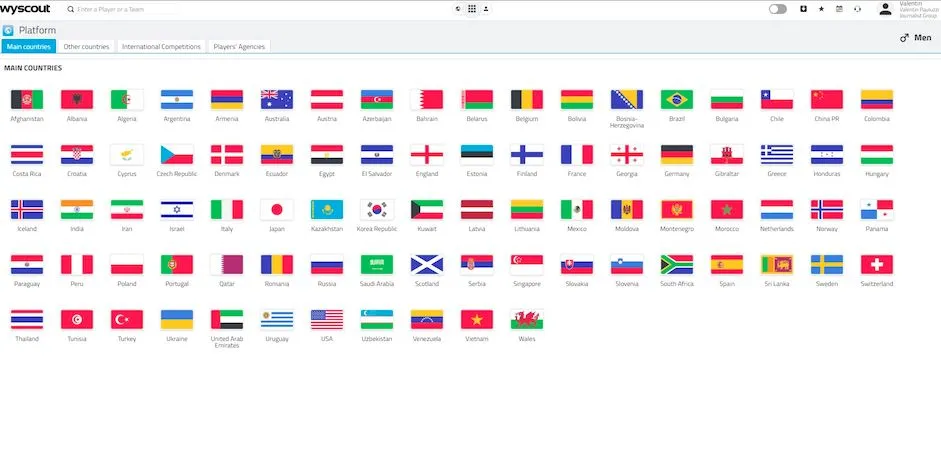This screenshot has height=460, width=941.
Task: Select the Vietnam flag
Action: coord(477,320)
